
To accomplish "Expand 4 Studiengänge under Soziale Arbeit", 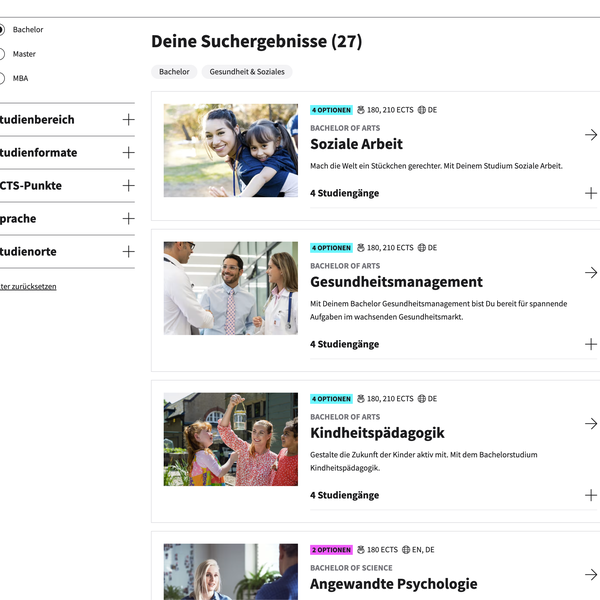I will [x=591, y=193].
